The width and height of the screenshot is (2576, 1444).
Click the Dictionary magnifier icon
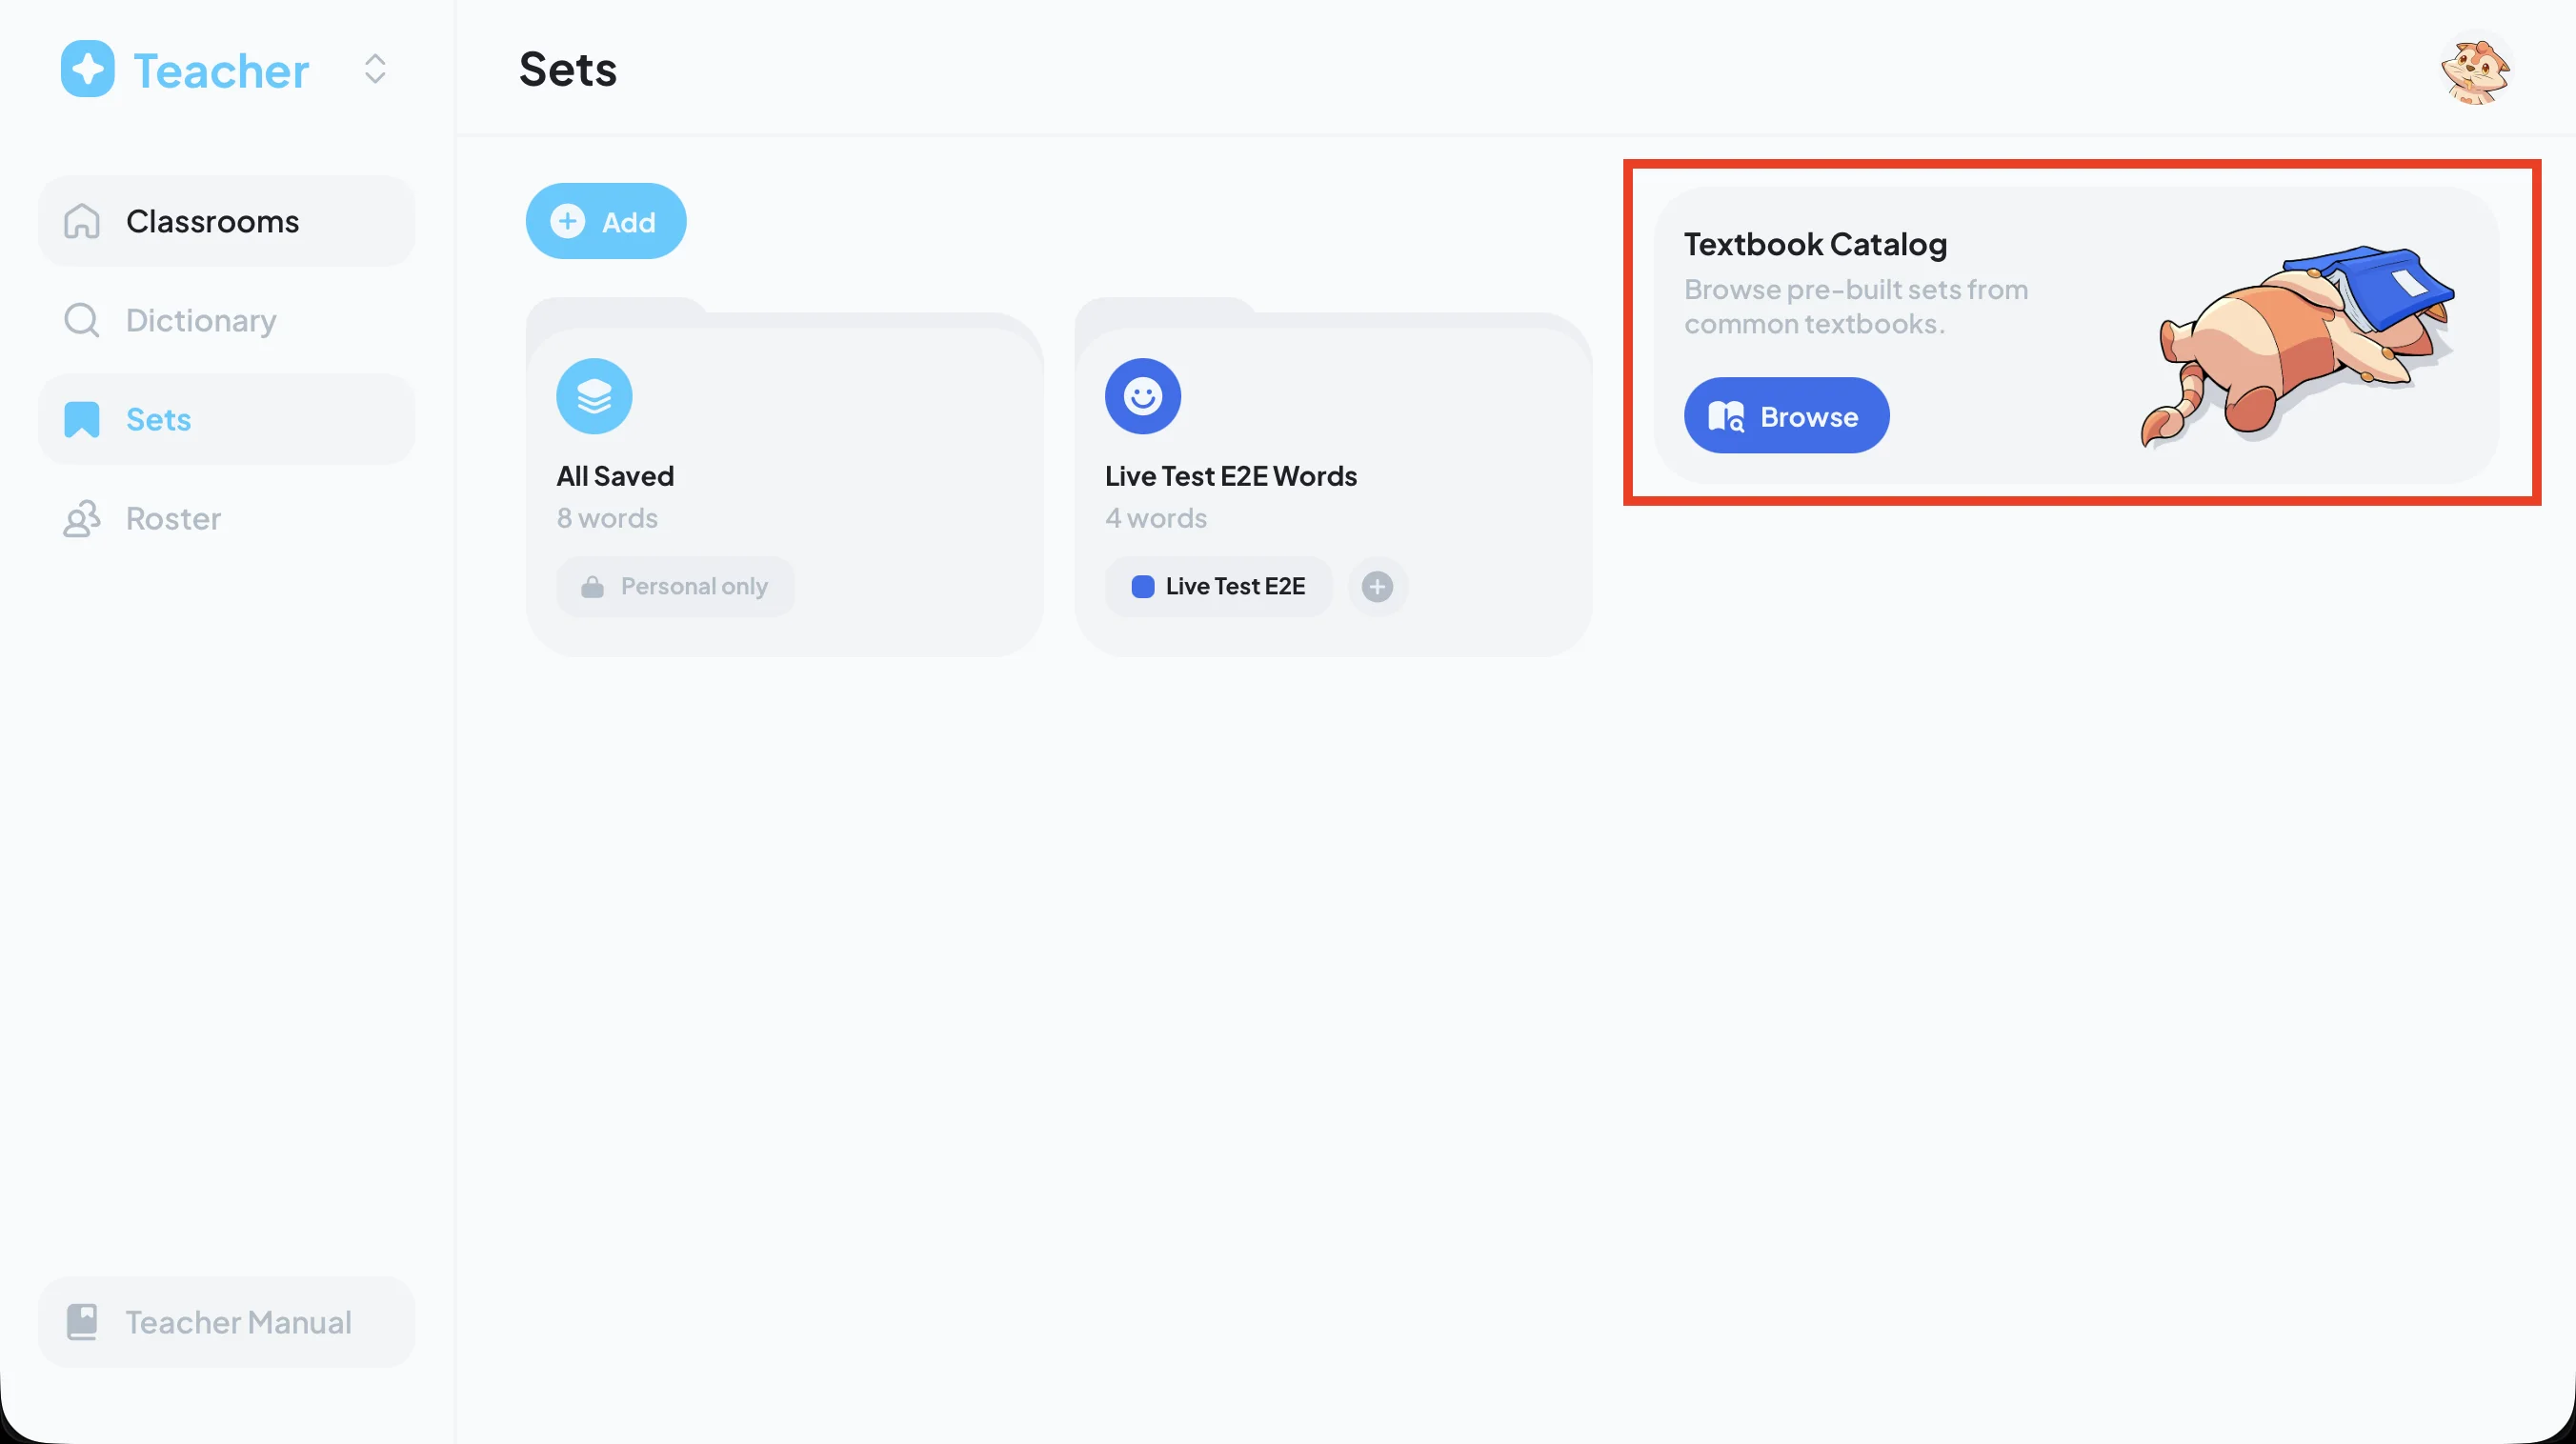click(x=81, y=320)
